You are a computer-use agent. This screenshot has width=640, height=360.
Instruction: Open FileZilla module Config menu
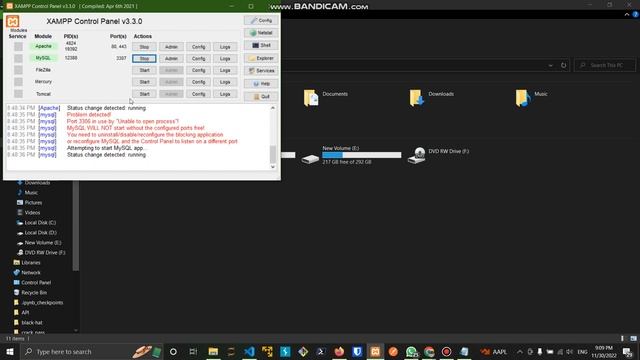[x=198, y=70]
